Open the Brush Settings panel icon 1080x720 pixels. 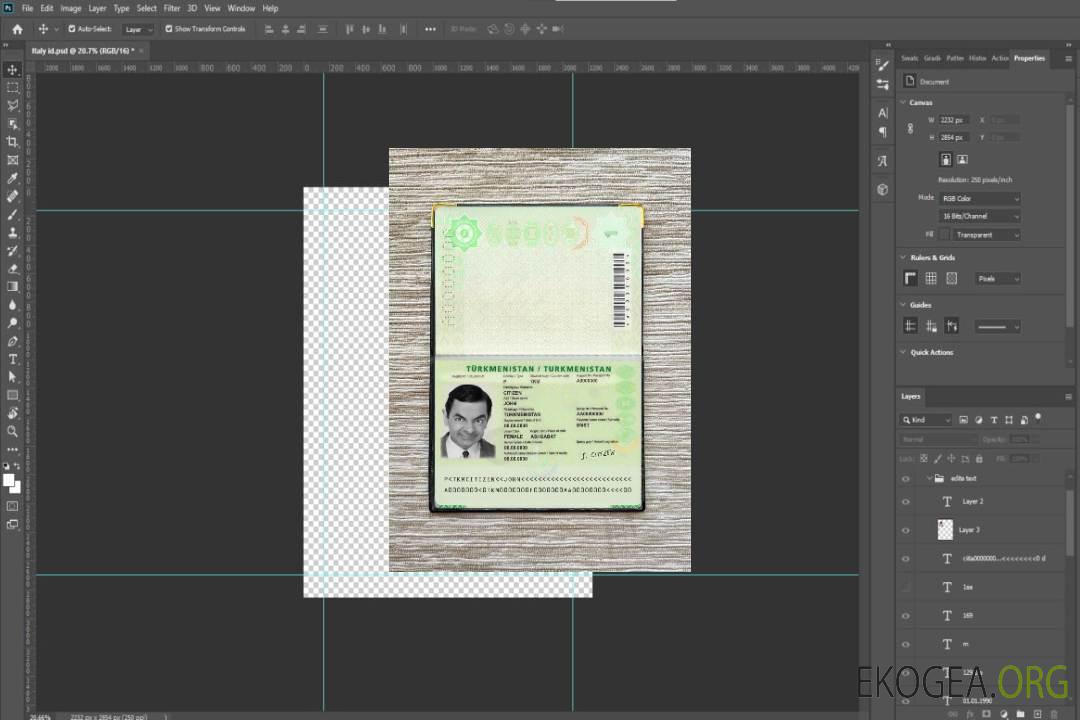883,84
